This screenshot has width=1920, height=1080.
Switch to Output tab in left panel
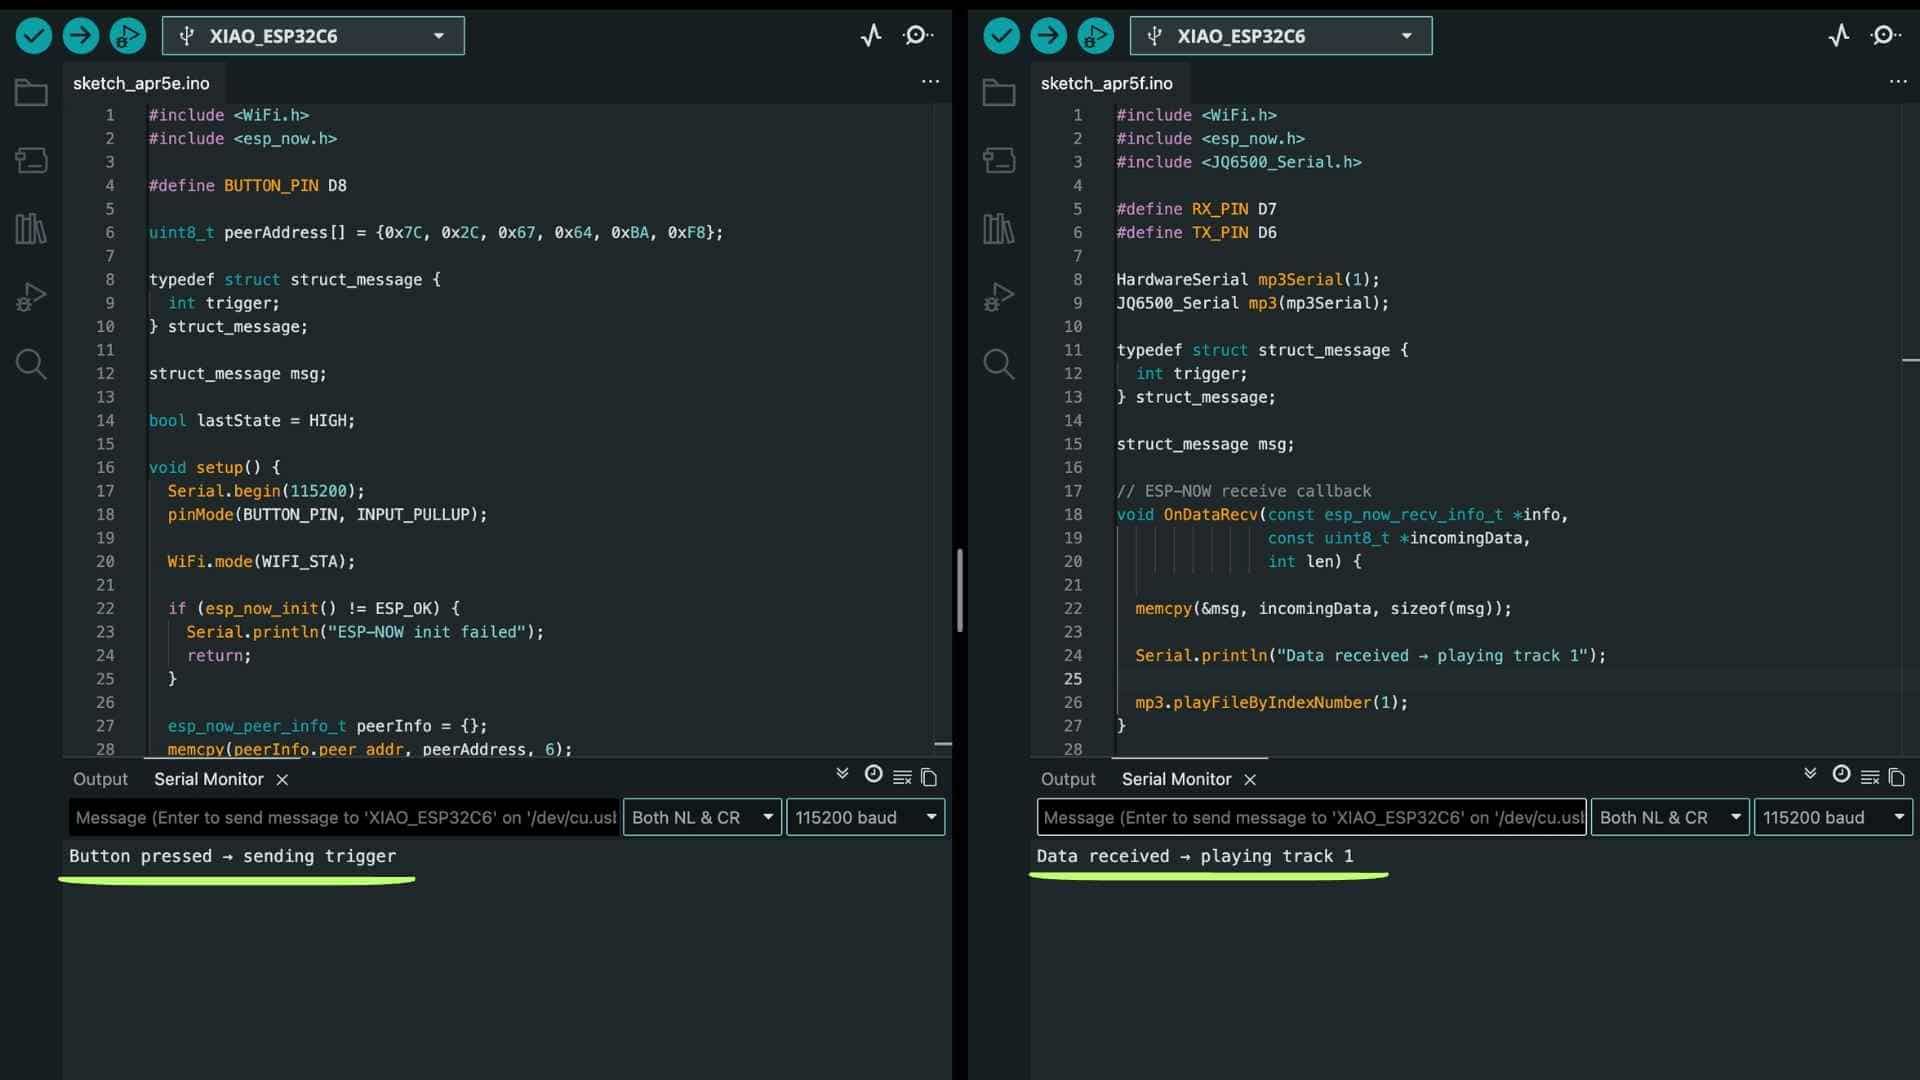pyautogui.click(x=100, y=779)
